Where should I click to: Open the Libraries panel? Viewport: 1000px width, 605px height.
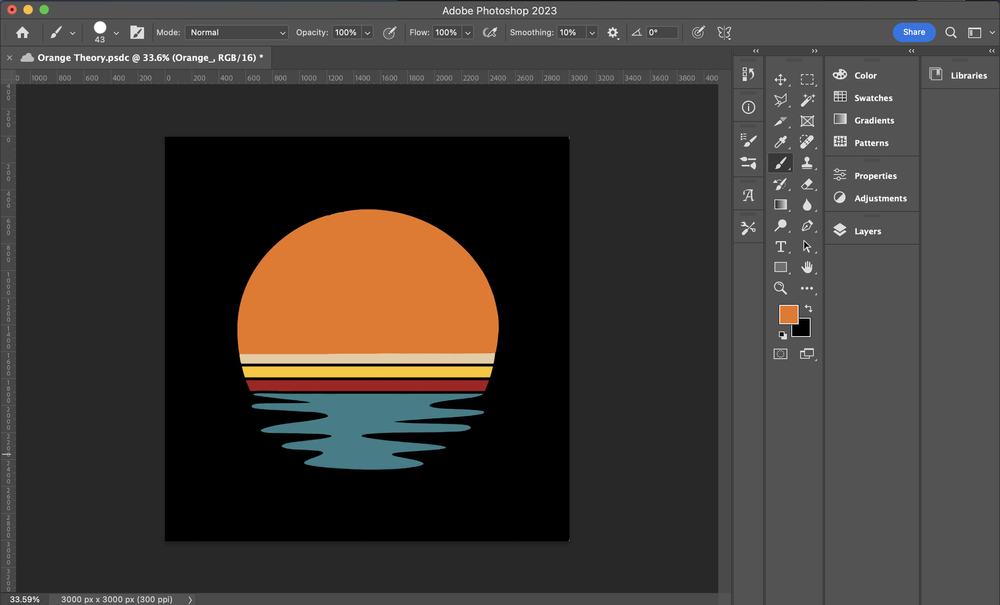point(968,75)
